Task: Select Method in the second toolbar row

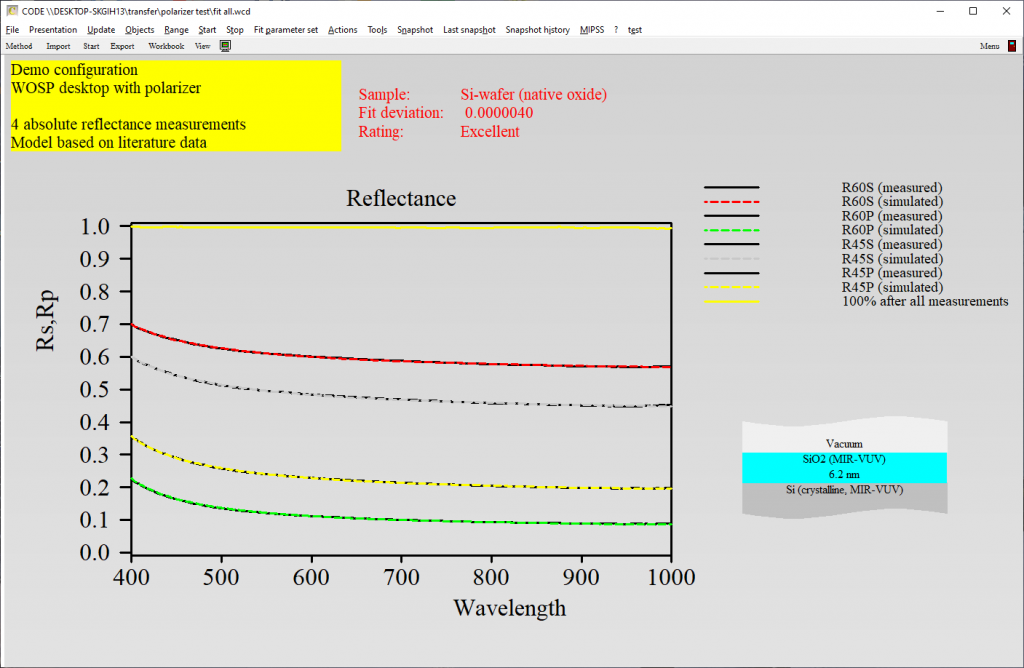Action: [x=18, y=45]
